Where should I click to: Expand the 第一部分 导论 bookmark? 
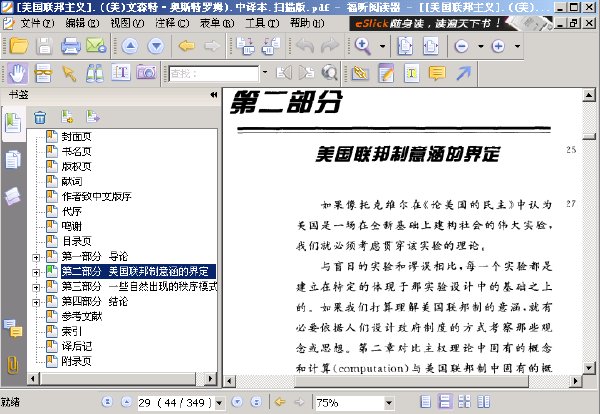[36, 258]
